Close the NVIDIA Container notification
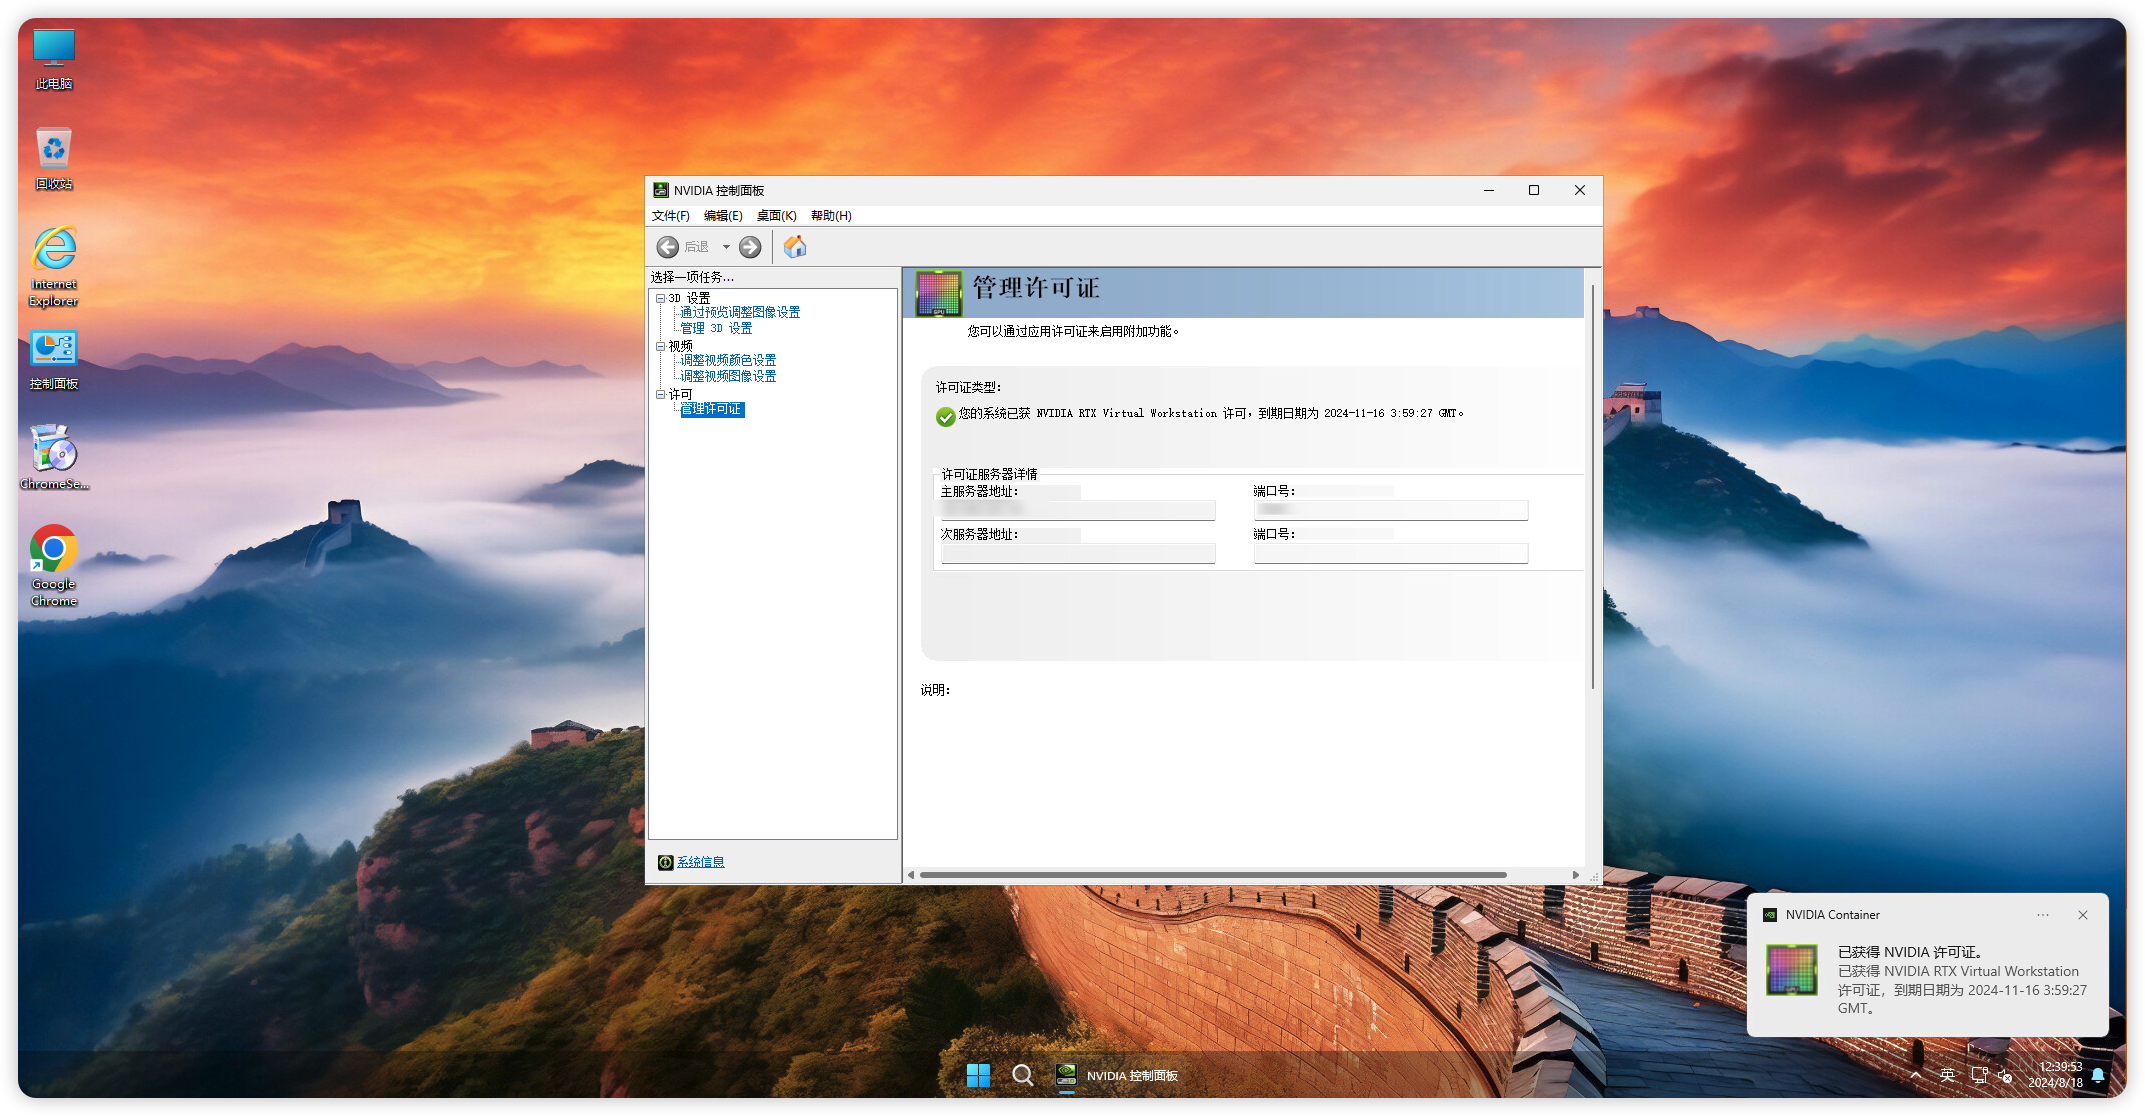The width and height of the screenshot is (2145, 1116). [2083, 915]
